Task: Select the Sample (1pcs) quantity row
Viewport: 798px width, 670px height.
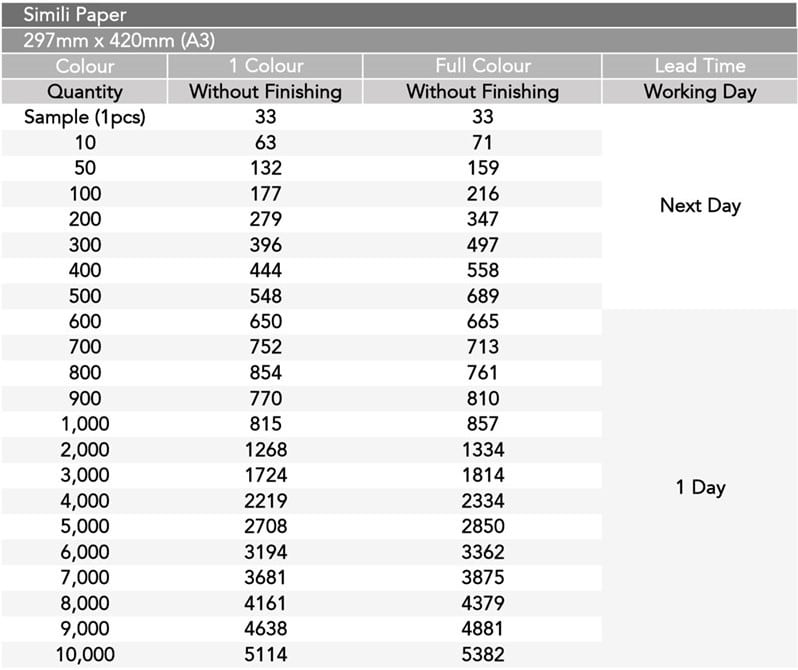Action: pyautogui.click(x=85, y=117)
